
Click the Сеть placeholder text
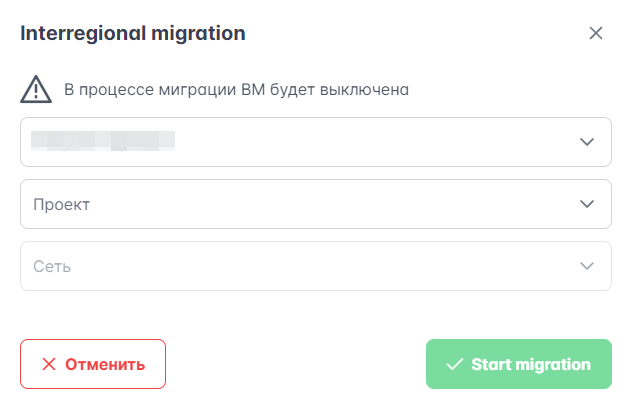tap(52, 266)
